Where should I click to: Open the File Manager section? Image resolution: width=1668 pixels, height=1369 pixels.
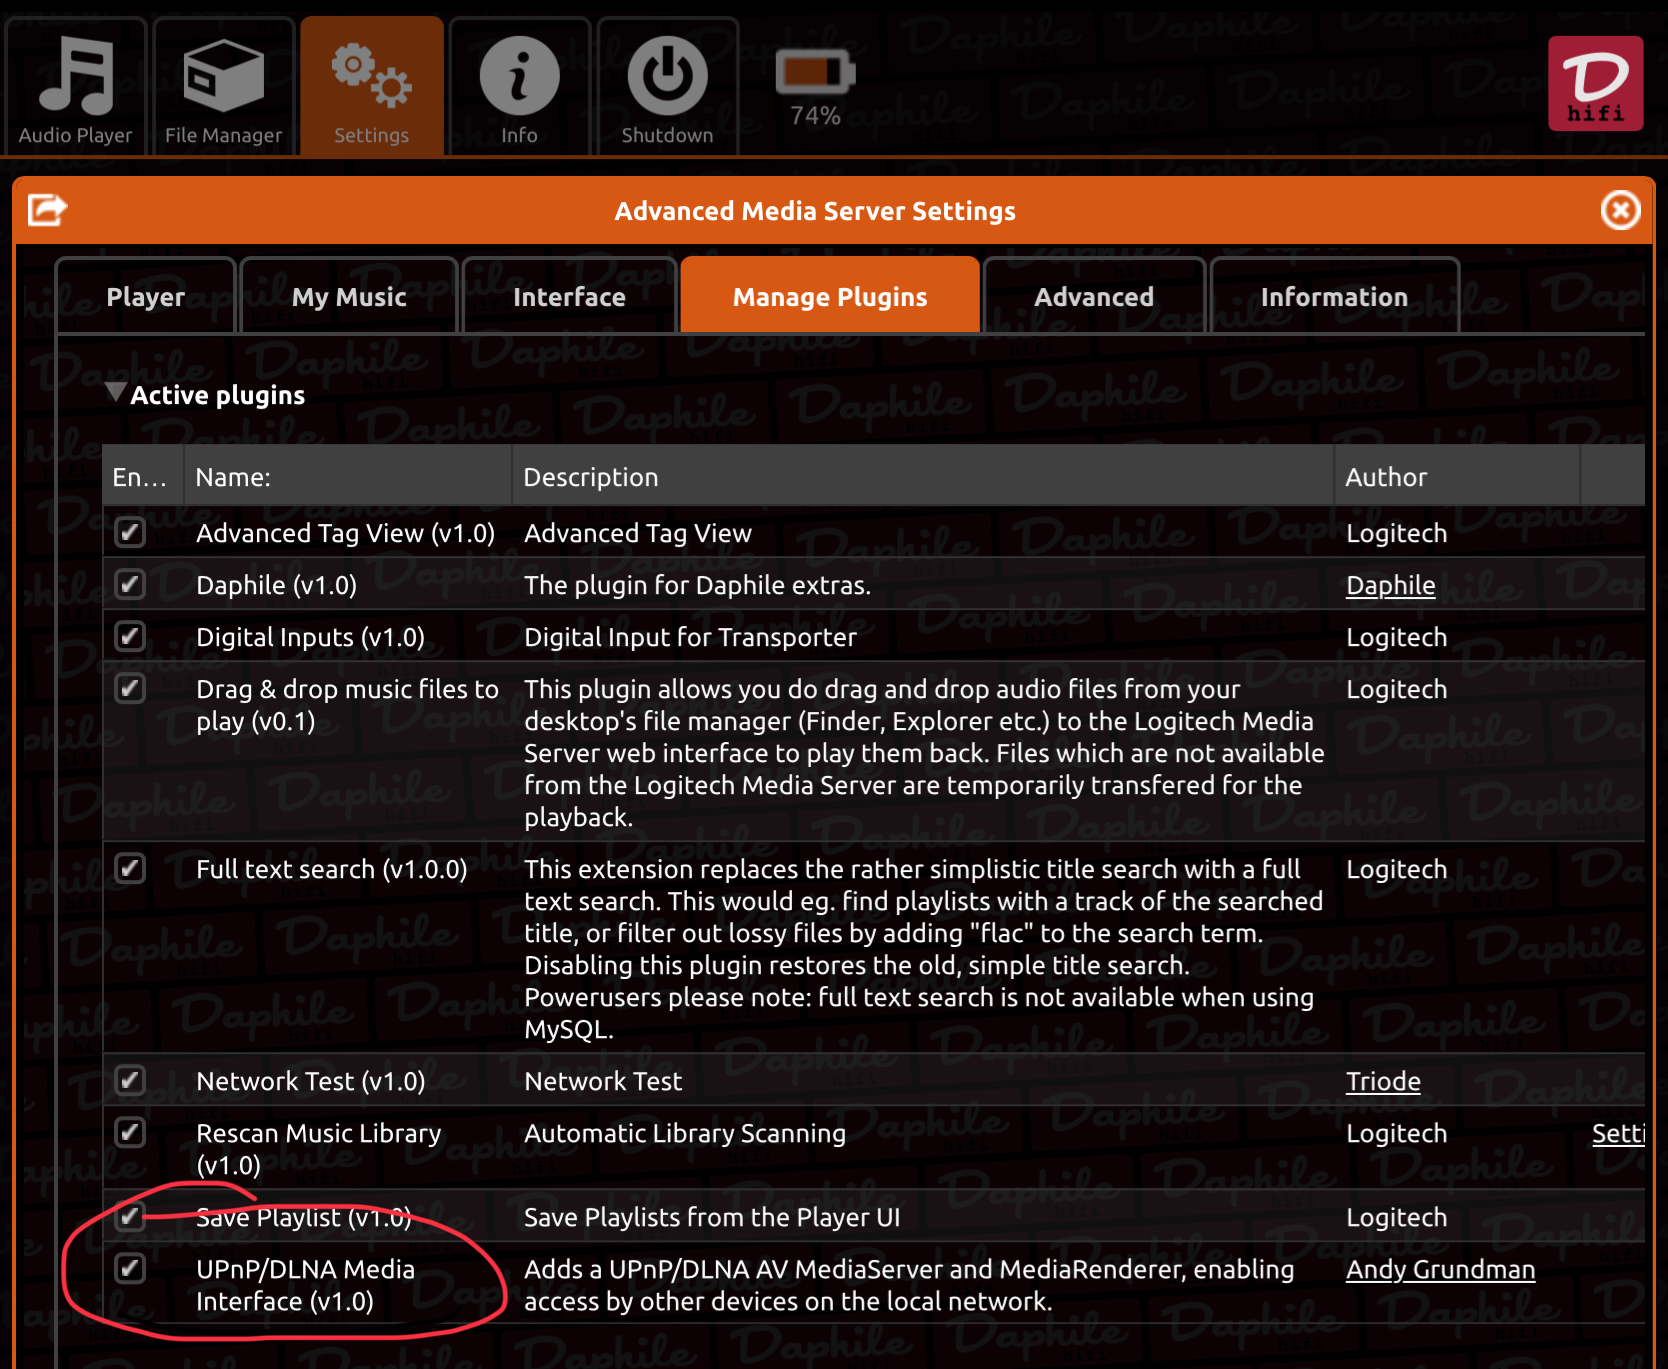[223, 87]
